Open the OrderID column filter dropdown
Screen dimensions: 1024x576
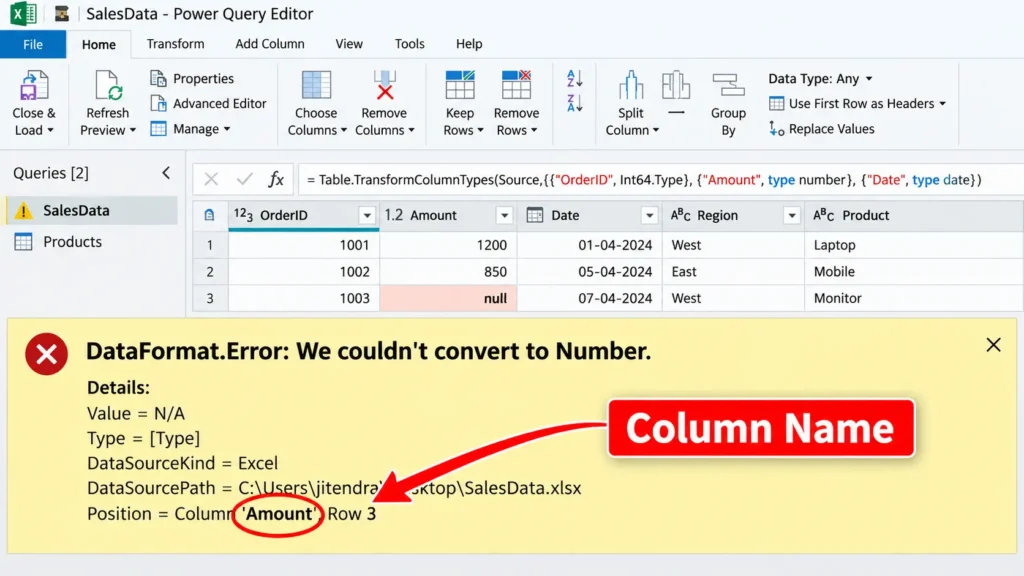coord(367,216)
